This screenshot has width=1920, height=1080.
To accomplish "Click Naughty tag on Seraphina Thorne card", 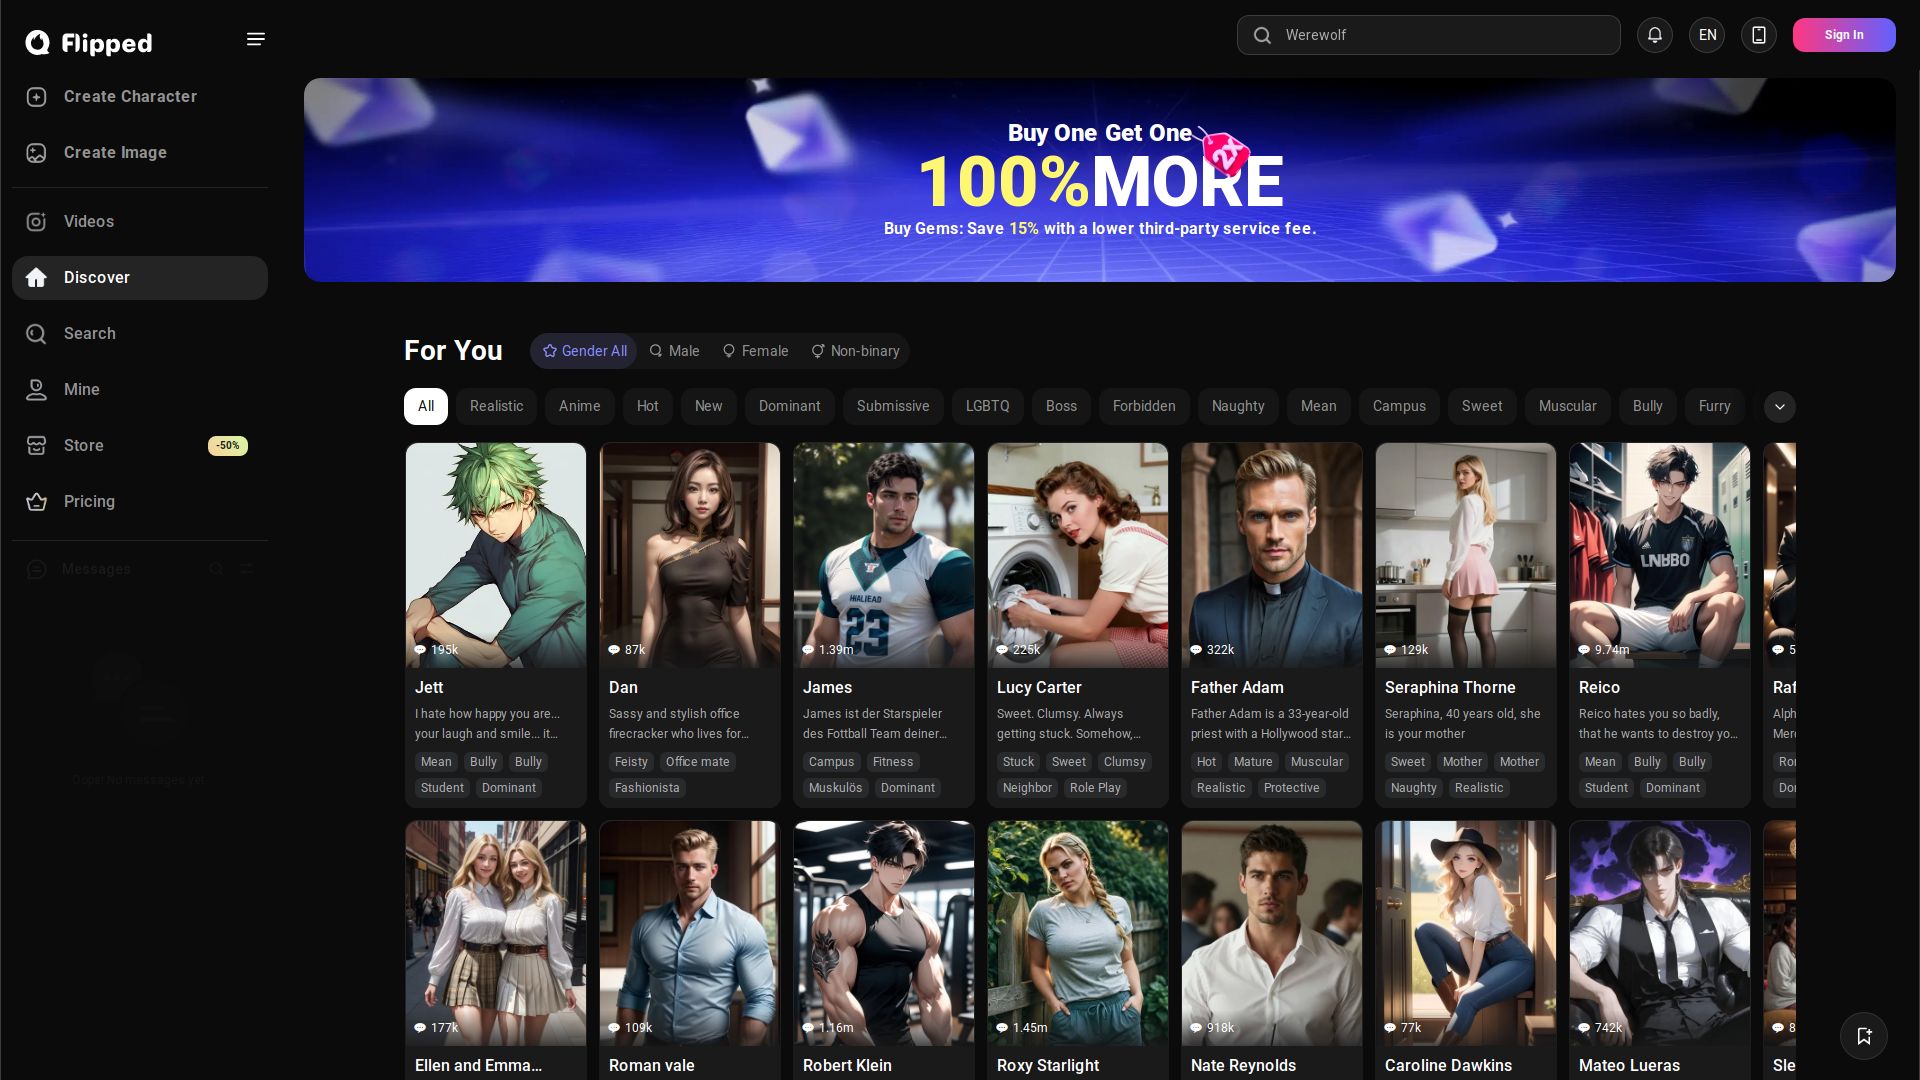I will coord(1413,788).
